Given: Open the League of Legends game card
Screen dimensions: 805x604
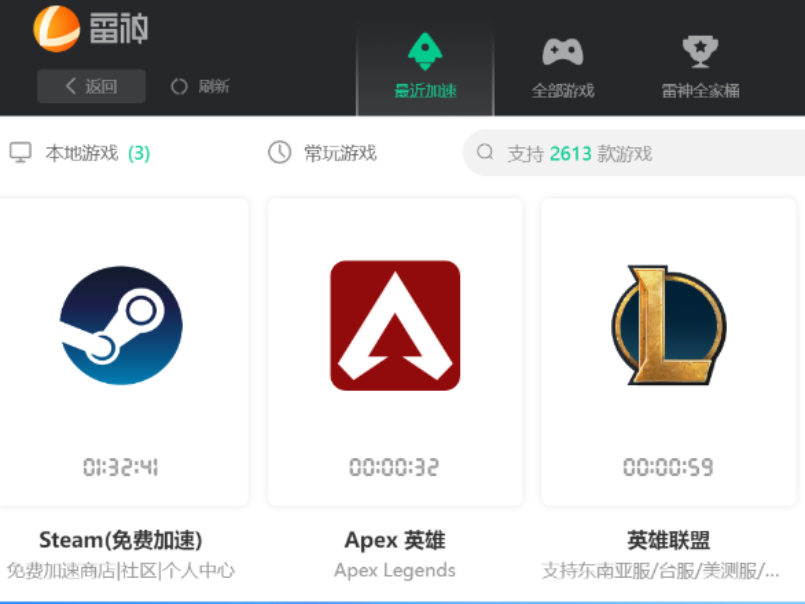Looking at the screenshot, I should [668, 352].
